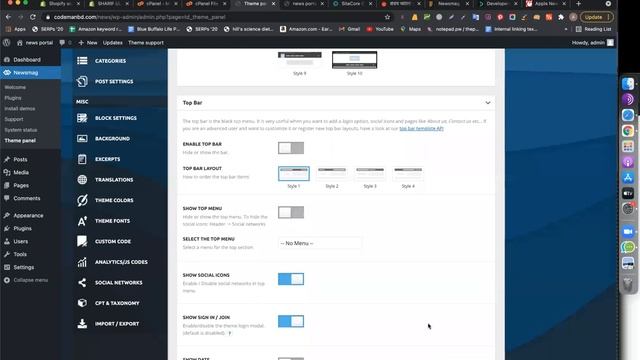
Task: Open the Social Networks share icon
Action: click(82, 282)
